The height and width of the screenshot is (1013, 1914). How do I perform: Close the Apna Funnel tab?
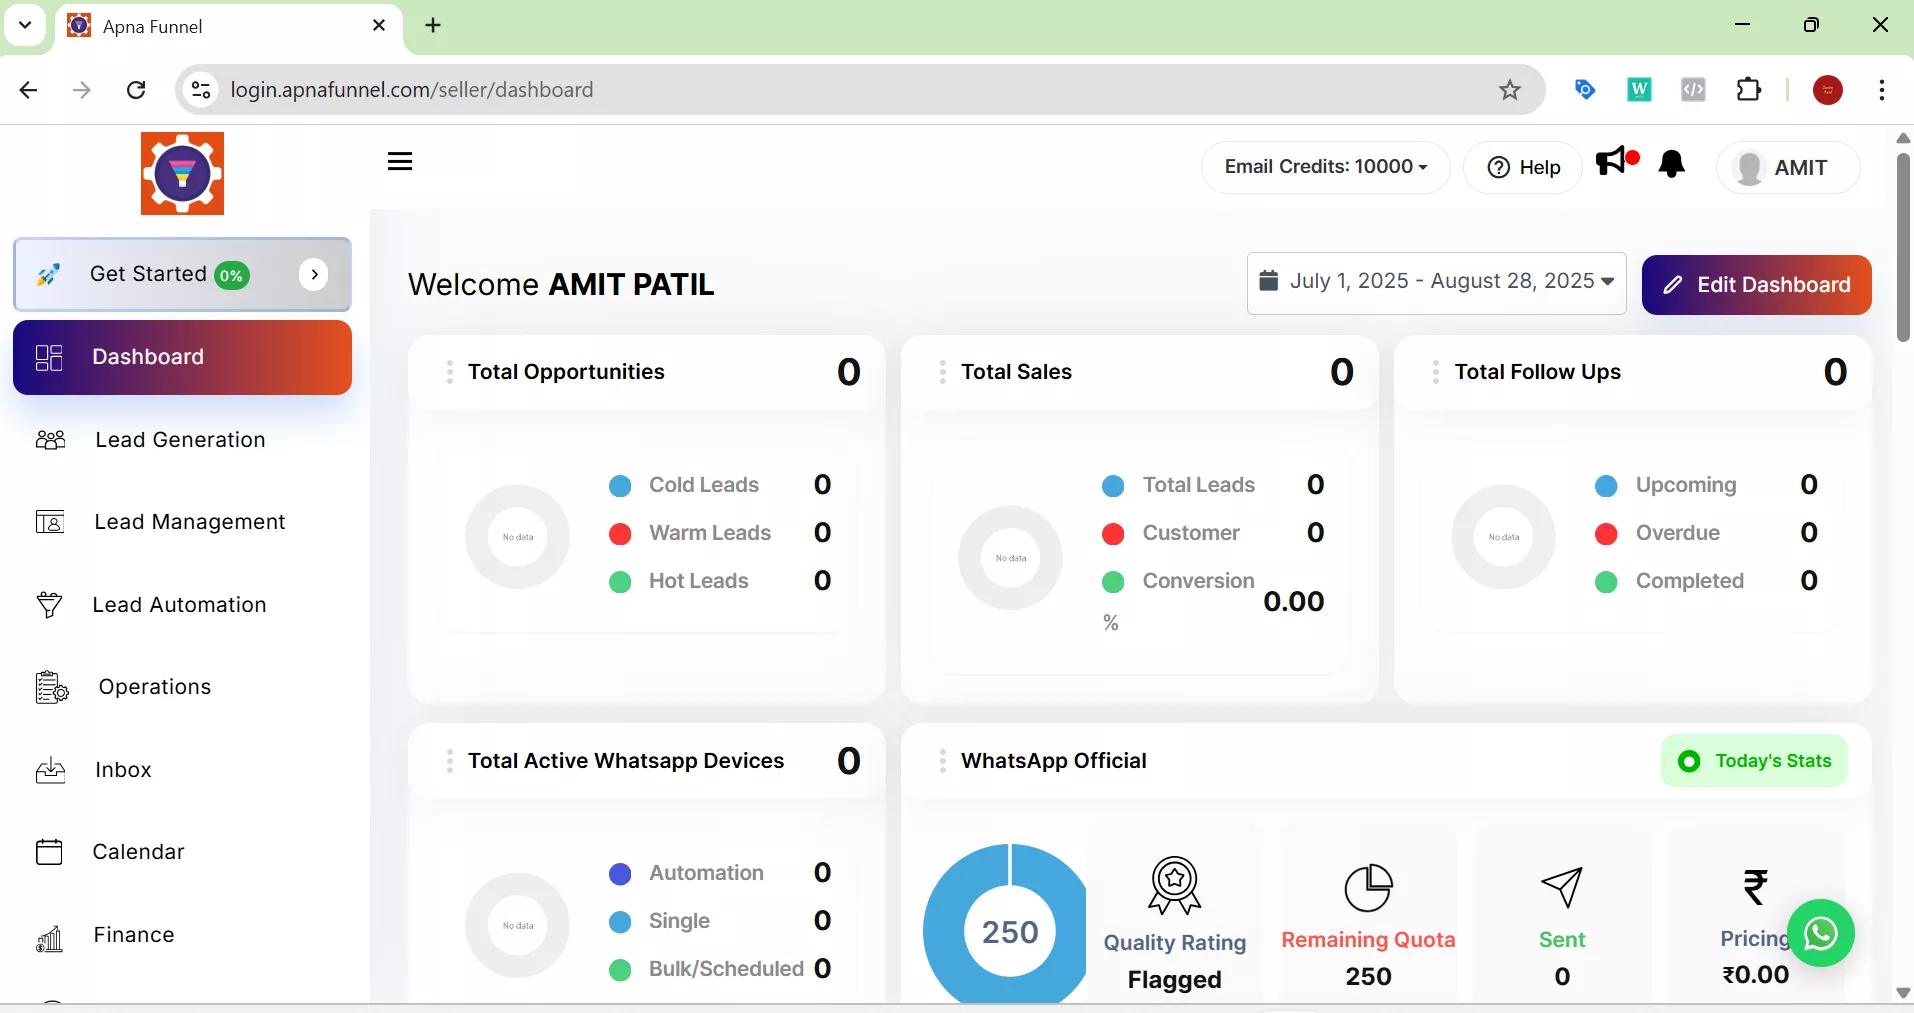tap(379, 26)
